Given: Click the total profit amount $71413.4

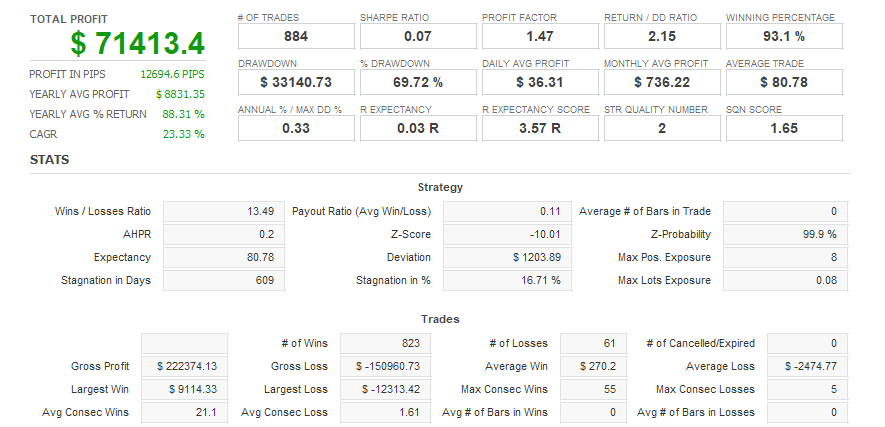Looking at the screenshot, I should pos(138,44).
